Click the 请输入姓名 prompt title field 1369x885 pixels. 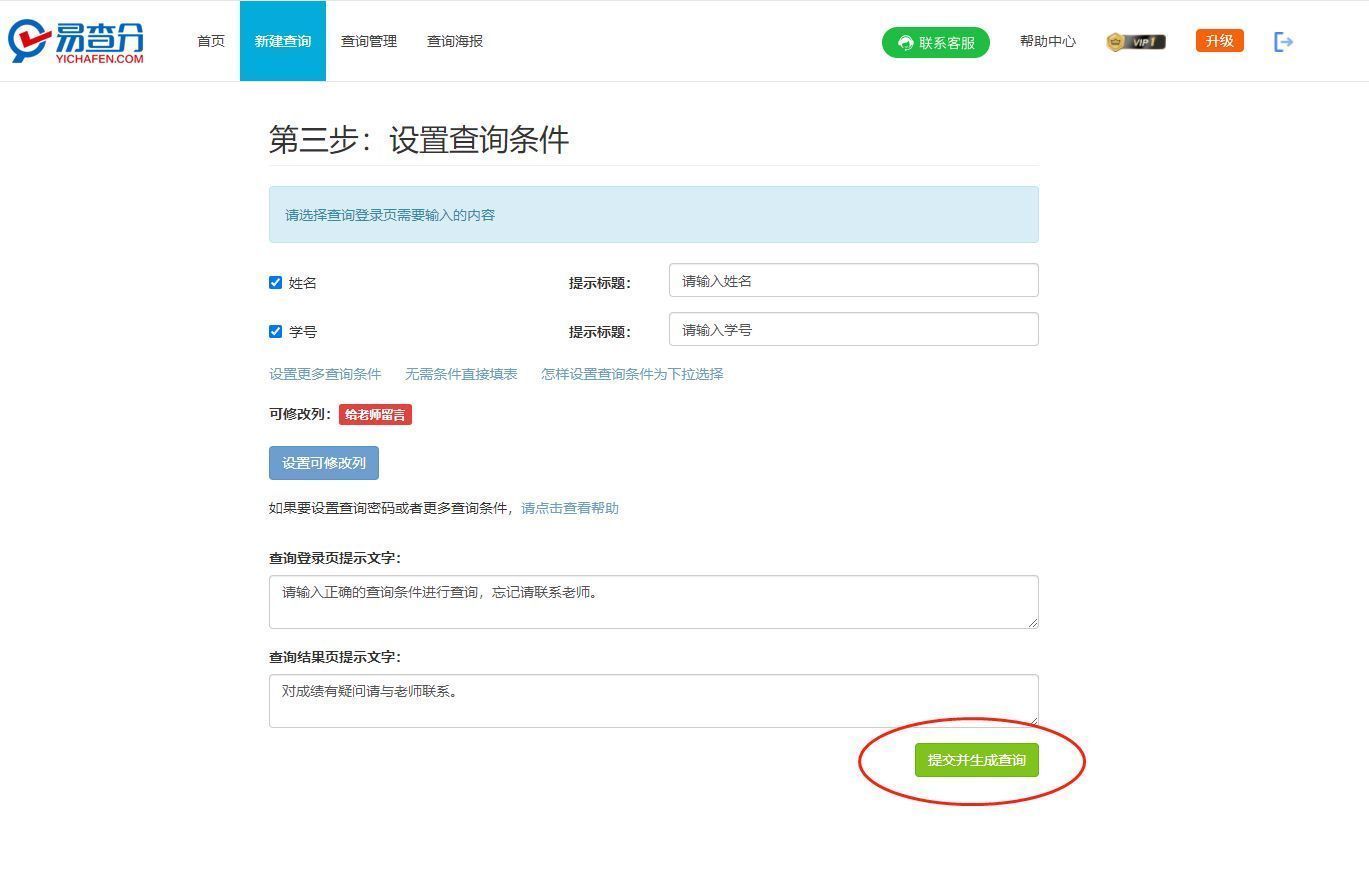click(x=854, y=280)
